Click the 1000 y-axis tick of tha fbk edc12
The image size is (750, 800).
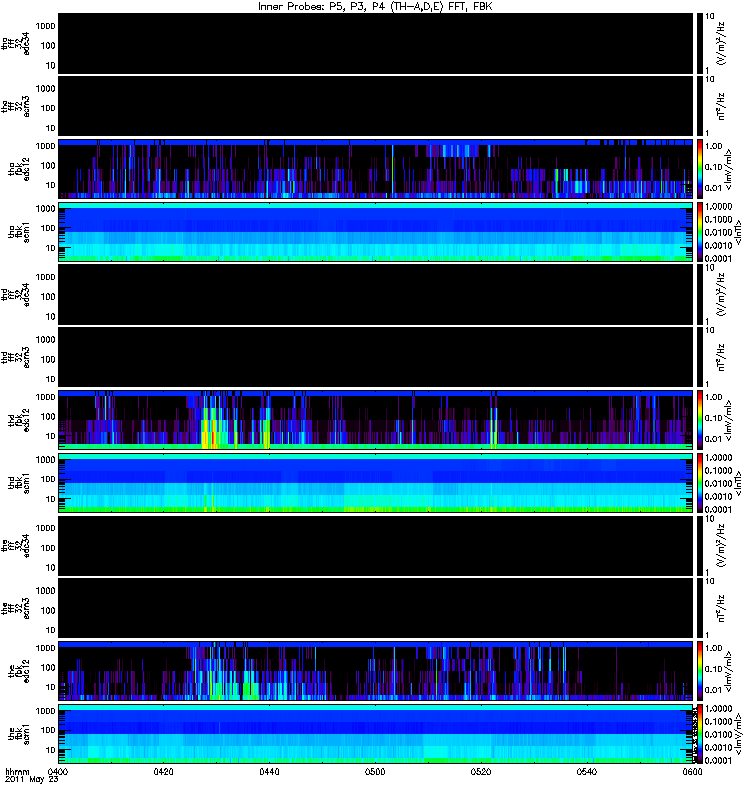(45, 146)
